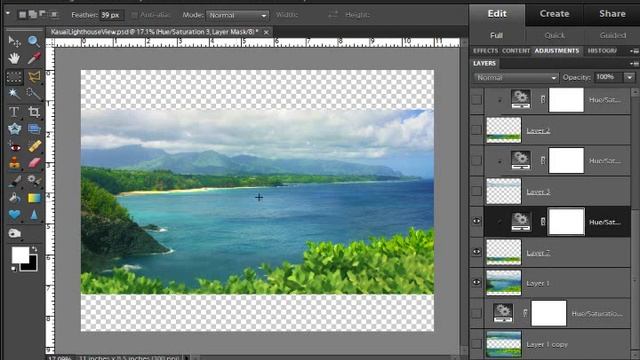Screen dimensions: 640x360
Task: Switch to the Create tab
Action: 554,14
